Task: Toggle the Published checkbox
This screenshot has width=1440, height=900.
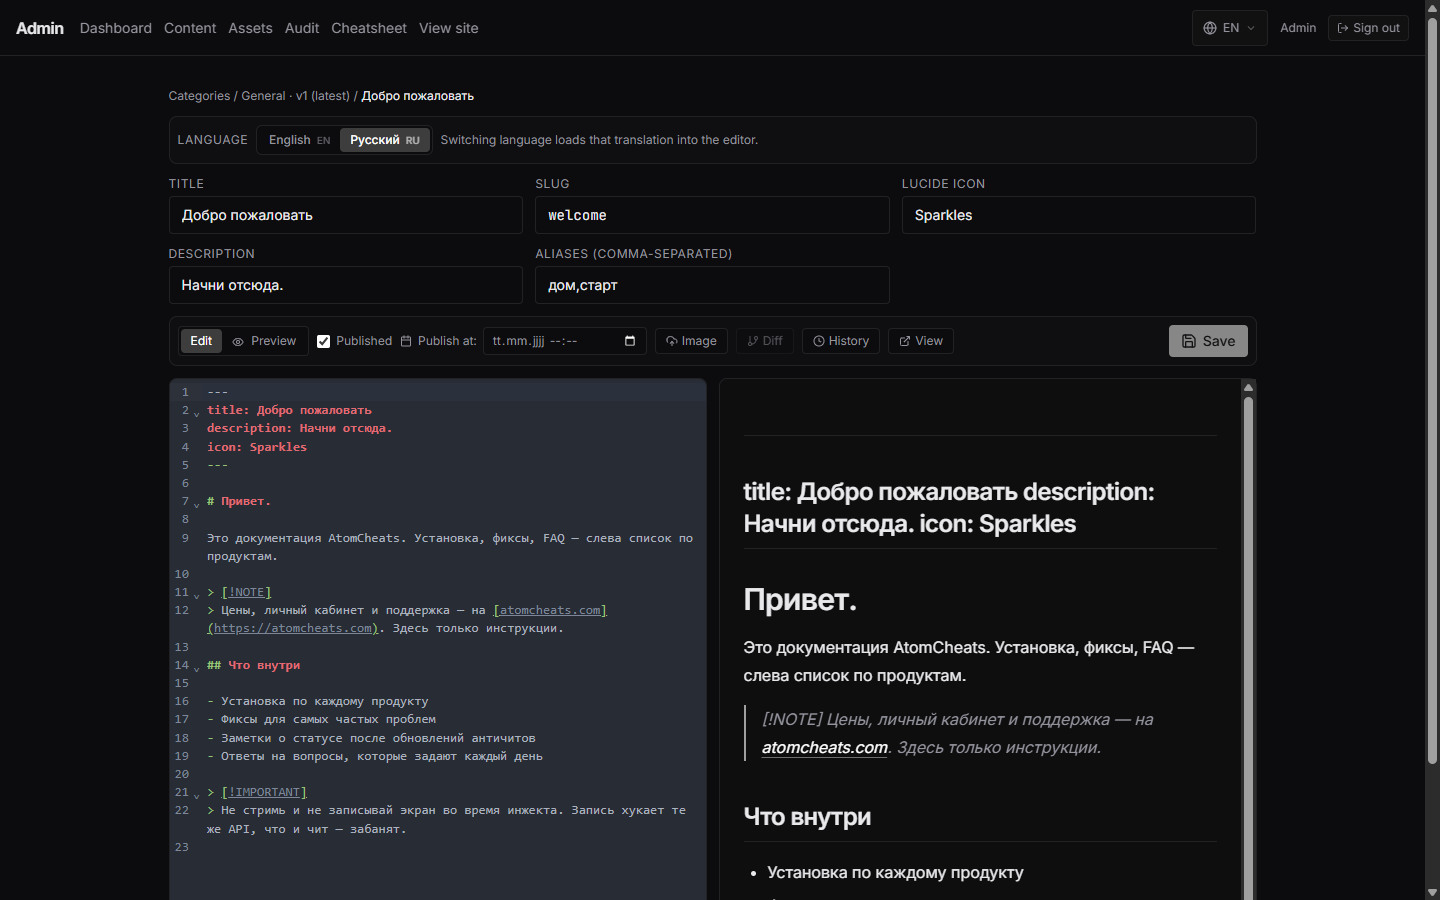Action: coord(323,341)
